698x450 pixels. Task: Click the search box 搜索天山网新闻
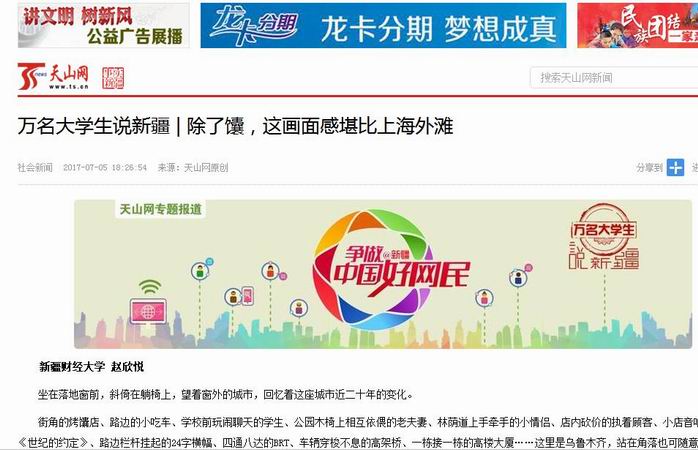tap(614, 78)
